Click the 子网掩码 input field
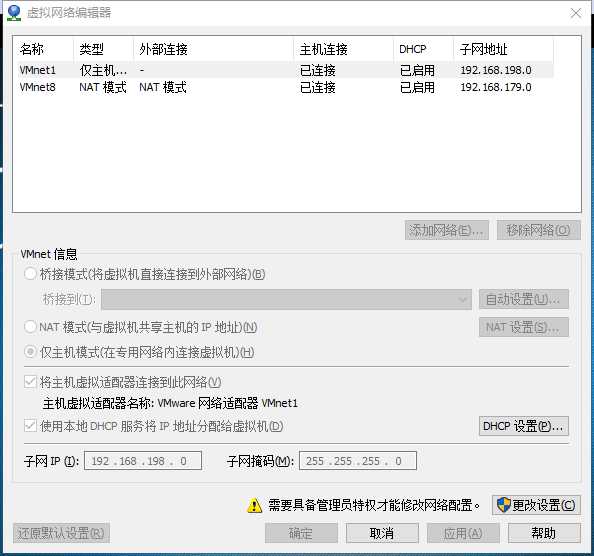The width and height of the screenshot is (594, 556). click(x=358, y=461)
